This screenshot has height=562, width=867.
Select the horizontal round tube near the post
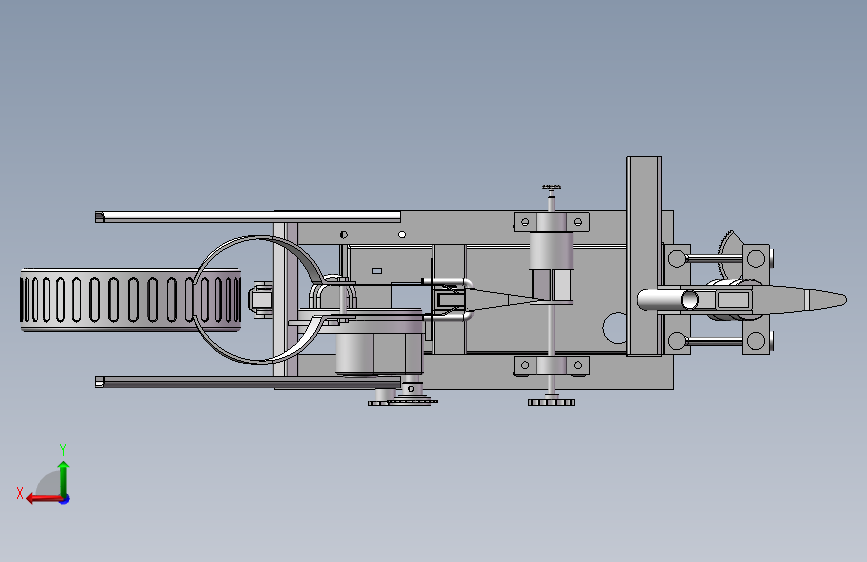click(x=667, y=300)
